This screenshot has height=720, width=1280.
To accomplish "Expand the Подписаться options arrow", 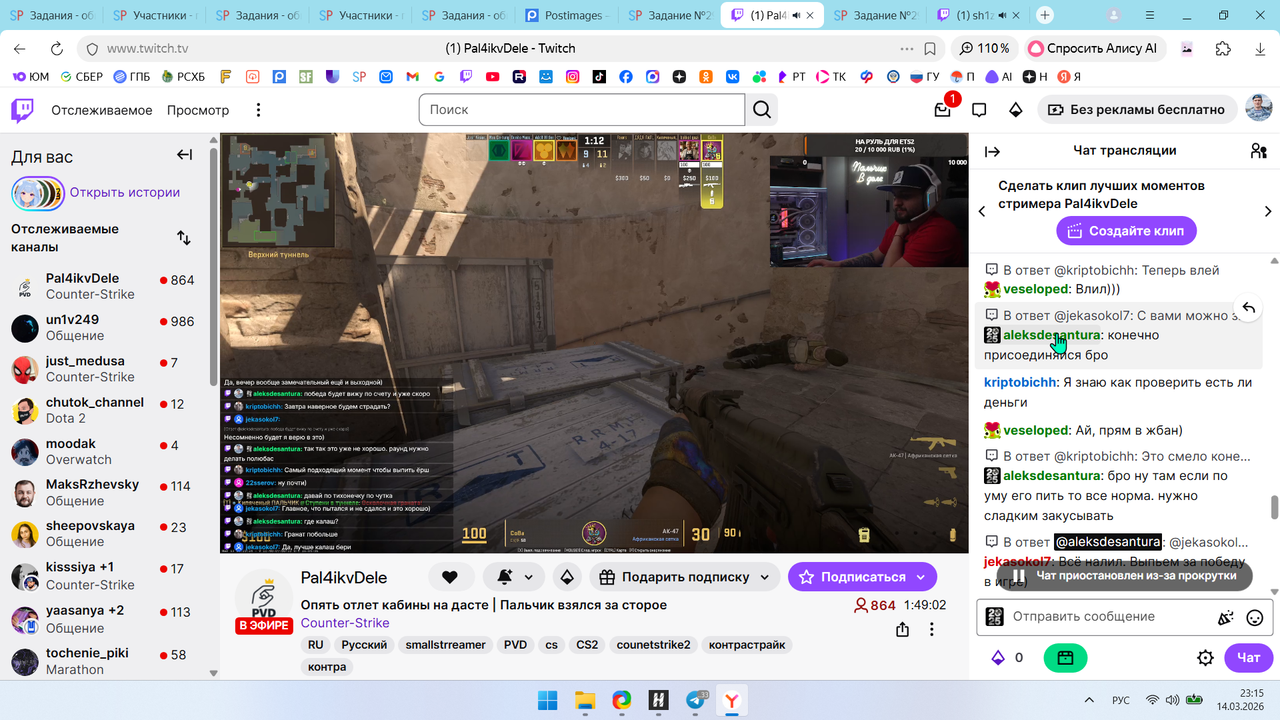I will (923, 577).
